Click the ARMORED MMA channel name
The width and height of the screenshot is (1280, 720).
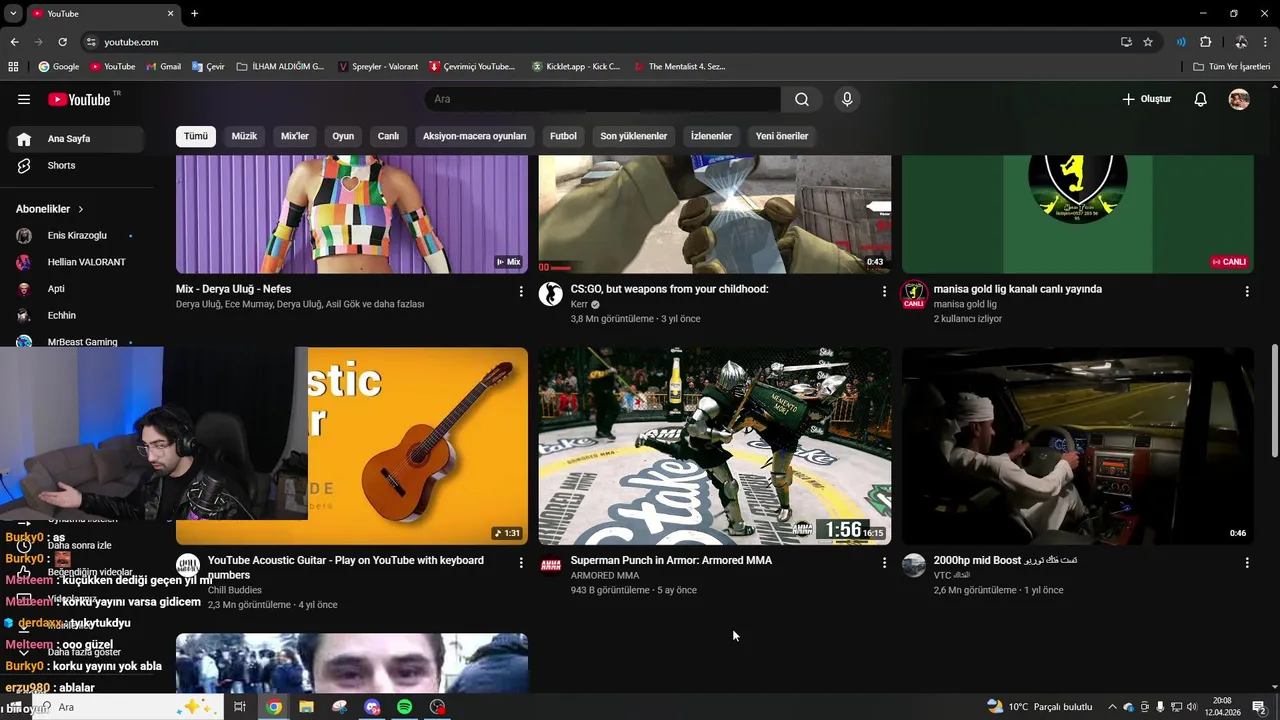coord(605,576)
